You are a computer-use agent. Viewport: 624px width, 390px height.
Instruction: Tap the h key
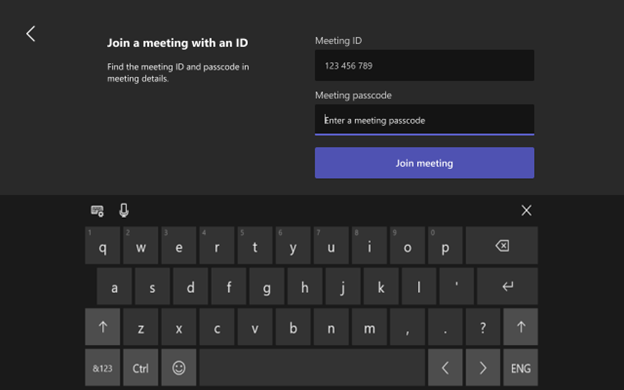[305, 286]
